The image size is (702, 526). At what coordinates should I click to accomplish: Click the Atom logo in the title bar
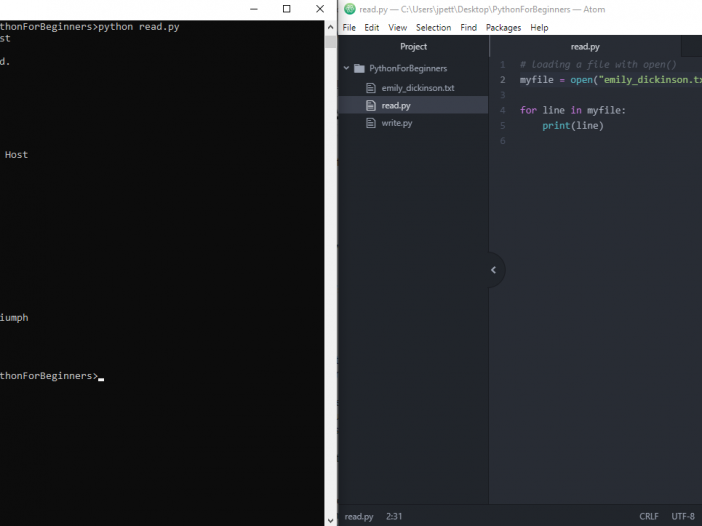coord(350,9)
